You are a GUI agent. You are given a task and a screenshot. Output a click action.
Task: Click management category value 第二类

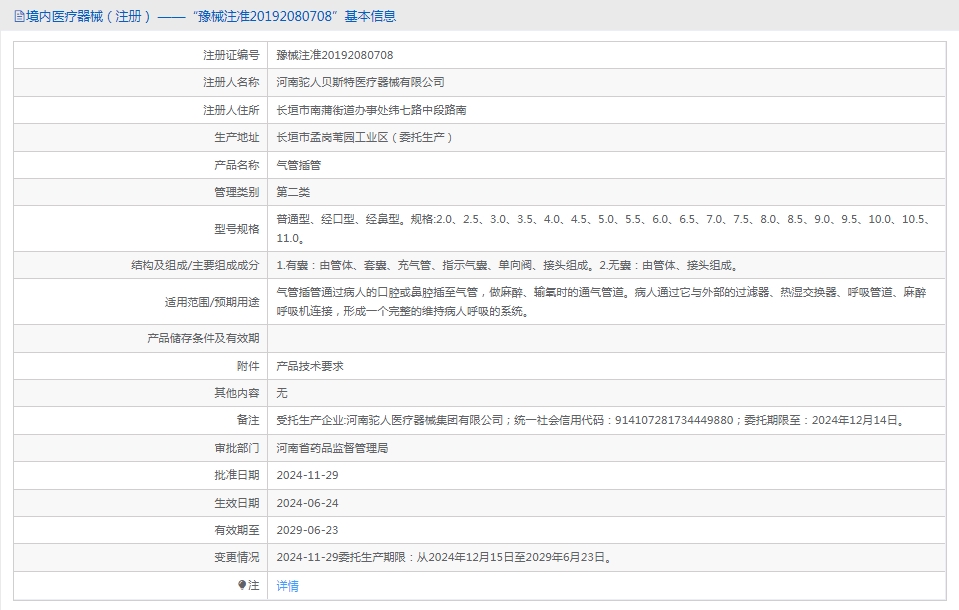[x=293, y=192]
